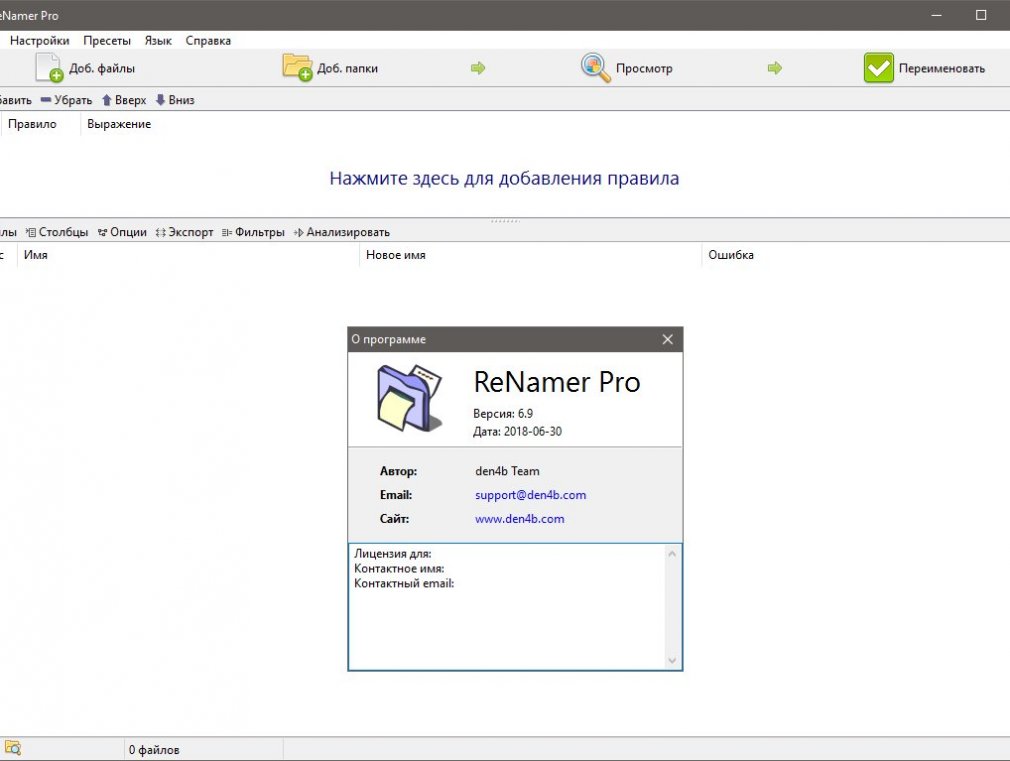This screenshot has height=761, width=1010.
Task: Open the www.den4b.com website link
Action: [520, 519]
